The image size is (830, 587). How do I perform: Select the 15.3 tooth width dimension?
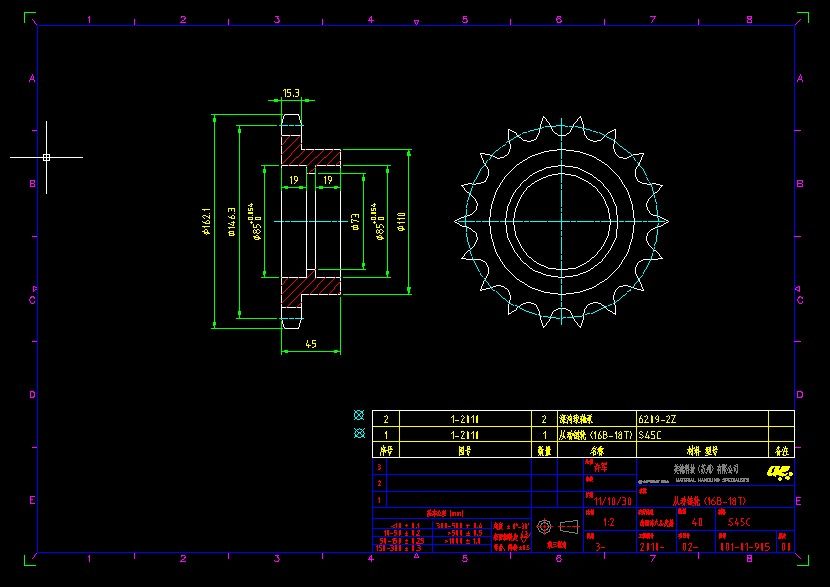291,94
